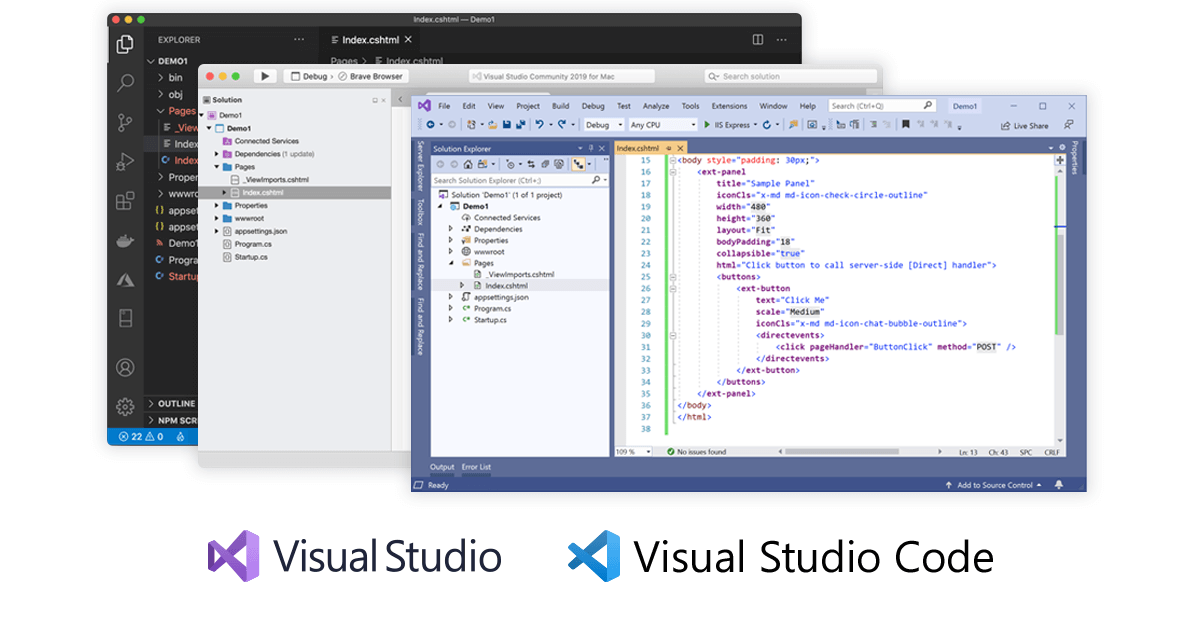Open Server Explorer side tab
Viewport: 1200px width, 628px height.
coord(420,167)
